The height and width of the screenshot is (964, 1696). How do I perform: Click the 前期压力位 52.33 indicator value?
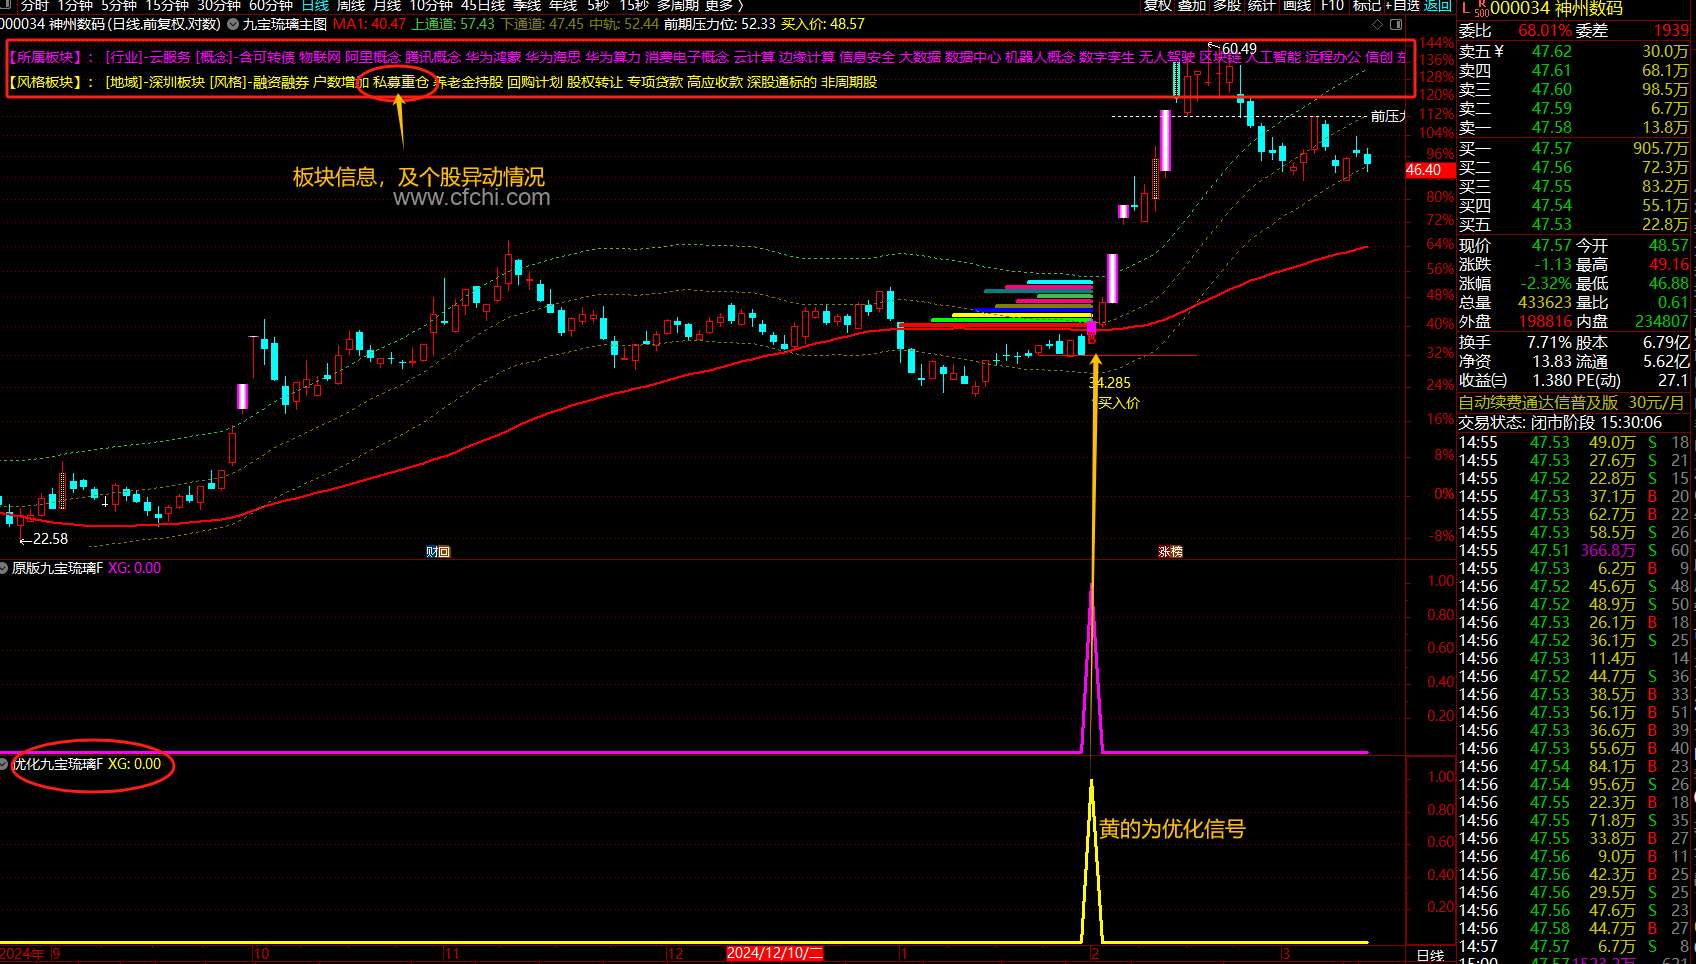[719, 24]
